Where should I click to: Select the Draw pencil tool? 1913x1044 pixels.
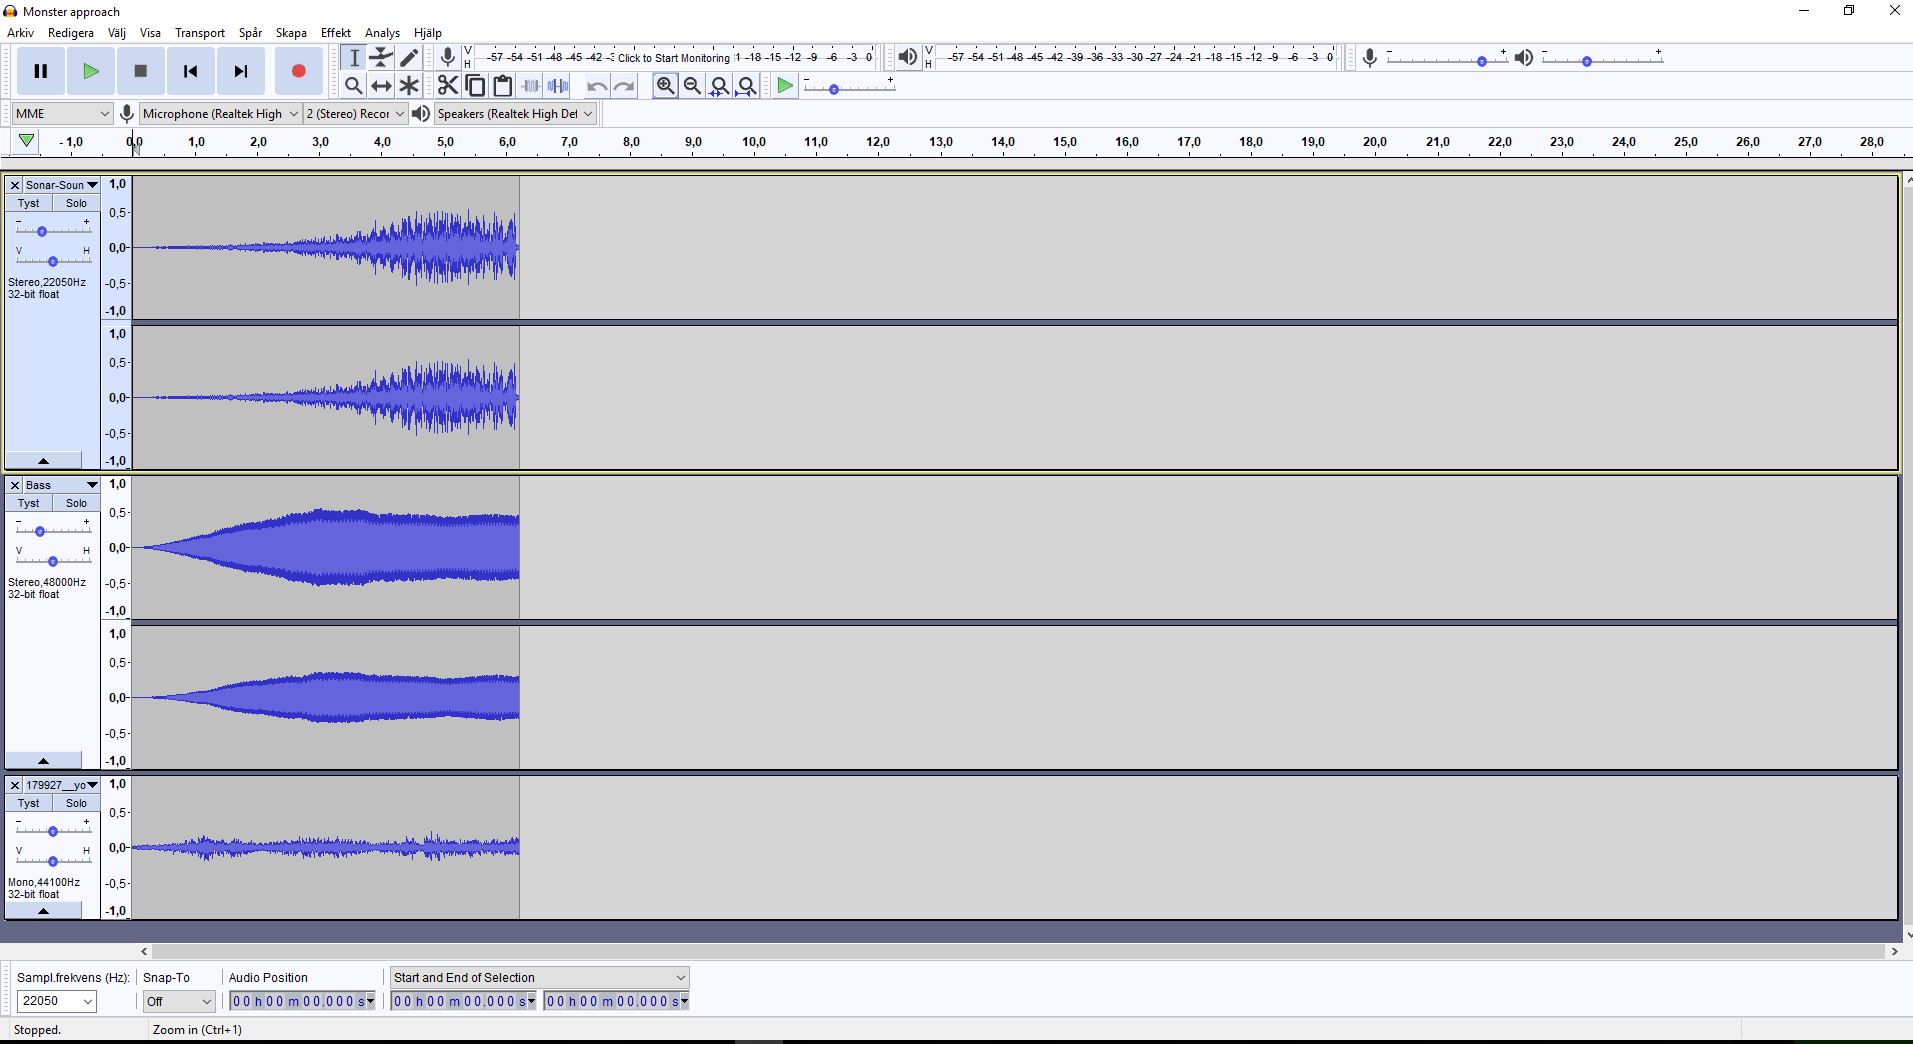click(409, 58)
